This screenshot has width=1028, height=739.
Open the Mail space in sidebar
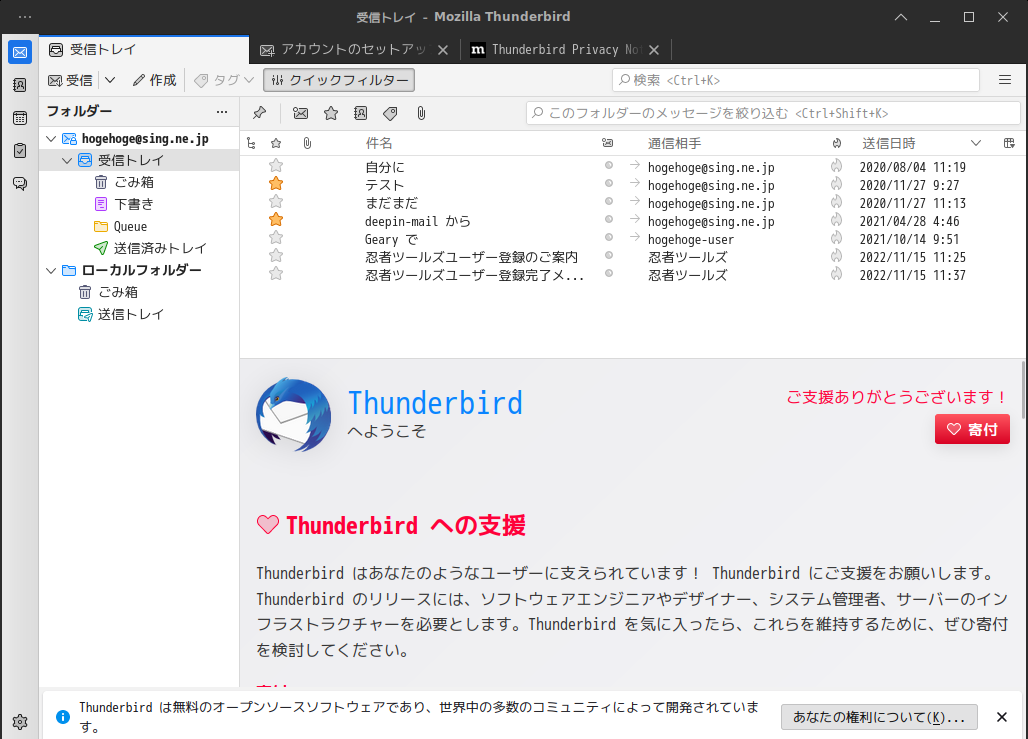click(x=20, y=52)
